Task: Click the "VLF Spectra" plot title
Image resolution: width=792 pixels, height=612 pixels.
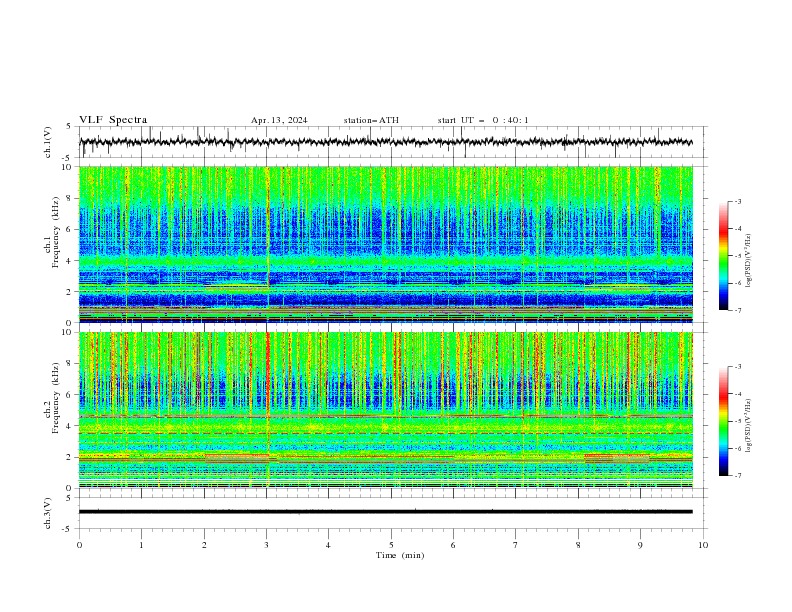Action: tap(113, 120)
